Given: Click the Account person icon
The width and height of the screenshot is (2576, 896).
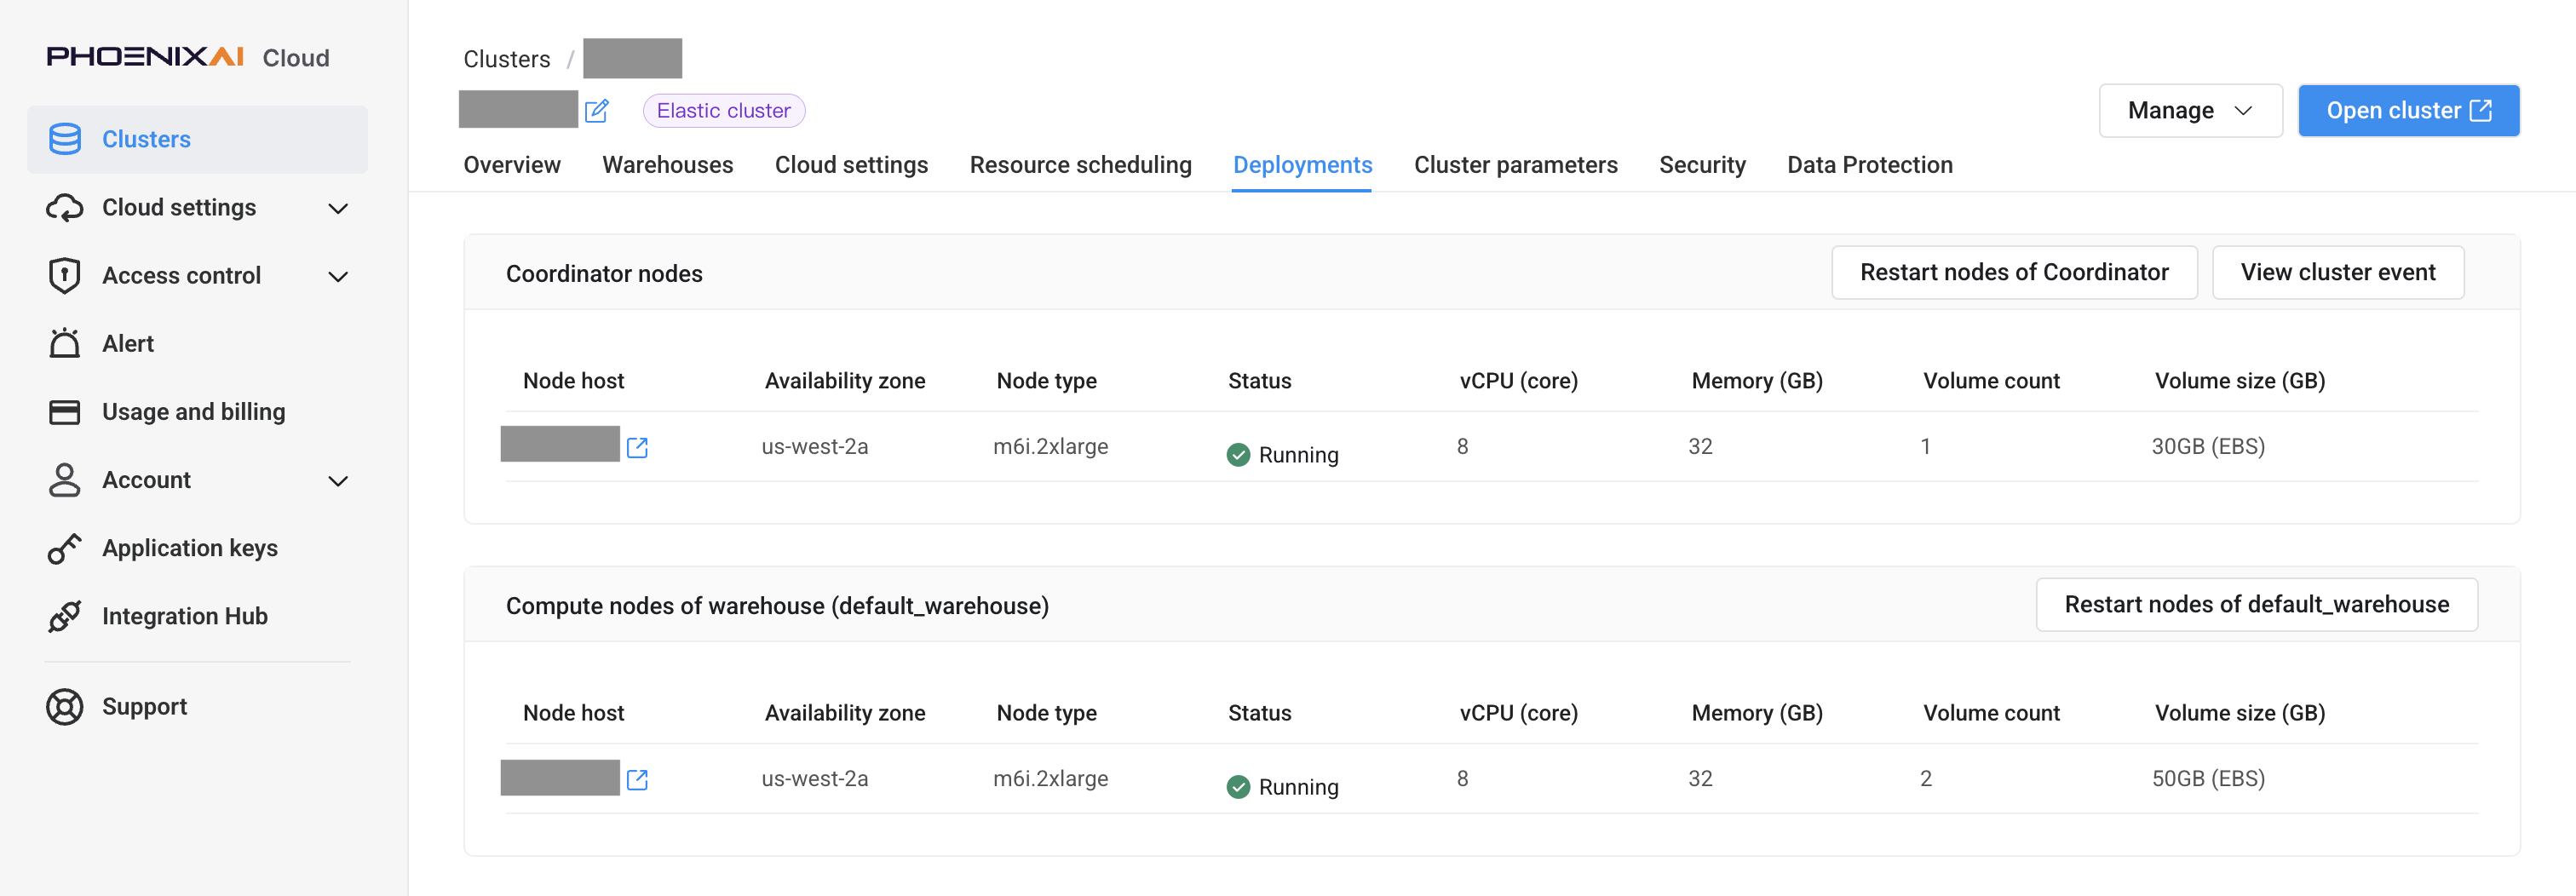Looking at the screenshot, I should coord(65,480).
